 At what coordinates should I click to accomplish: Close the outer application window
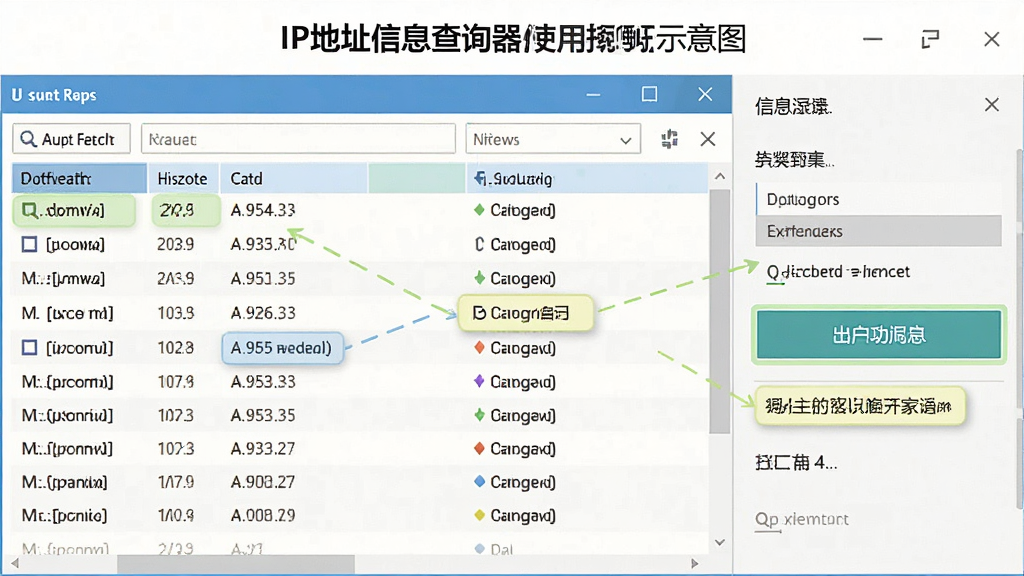click(991, 39)
